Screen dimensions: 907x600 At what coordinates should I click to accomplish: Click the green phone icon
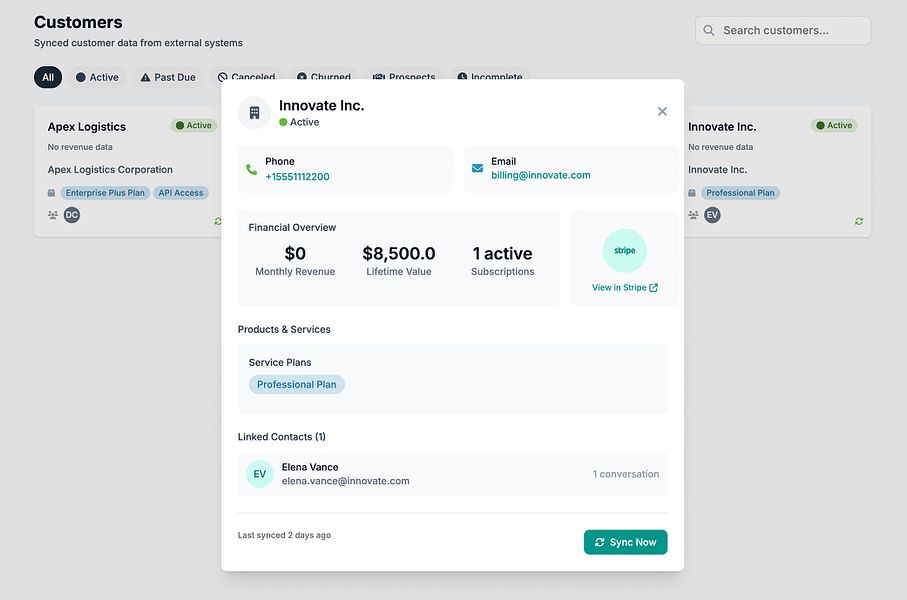[x=252, y=170]
